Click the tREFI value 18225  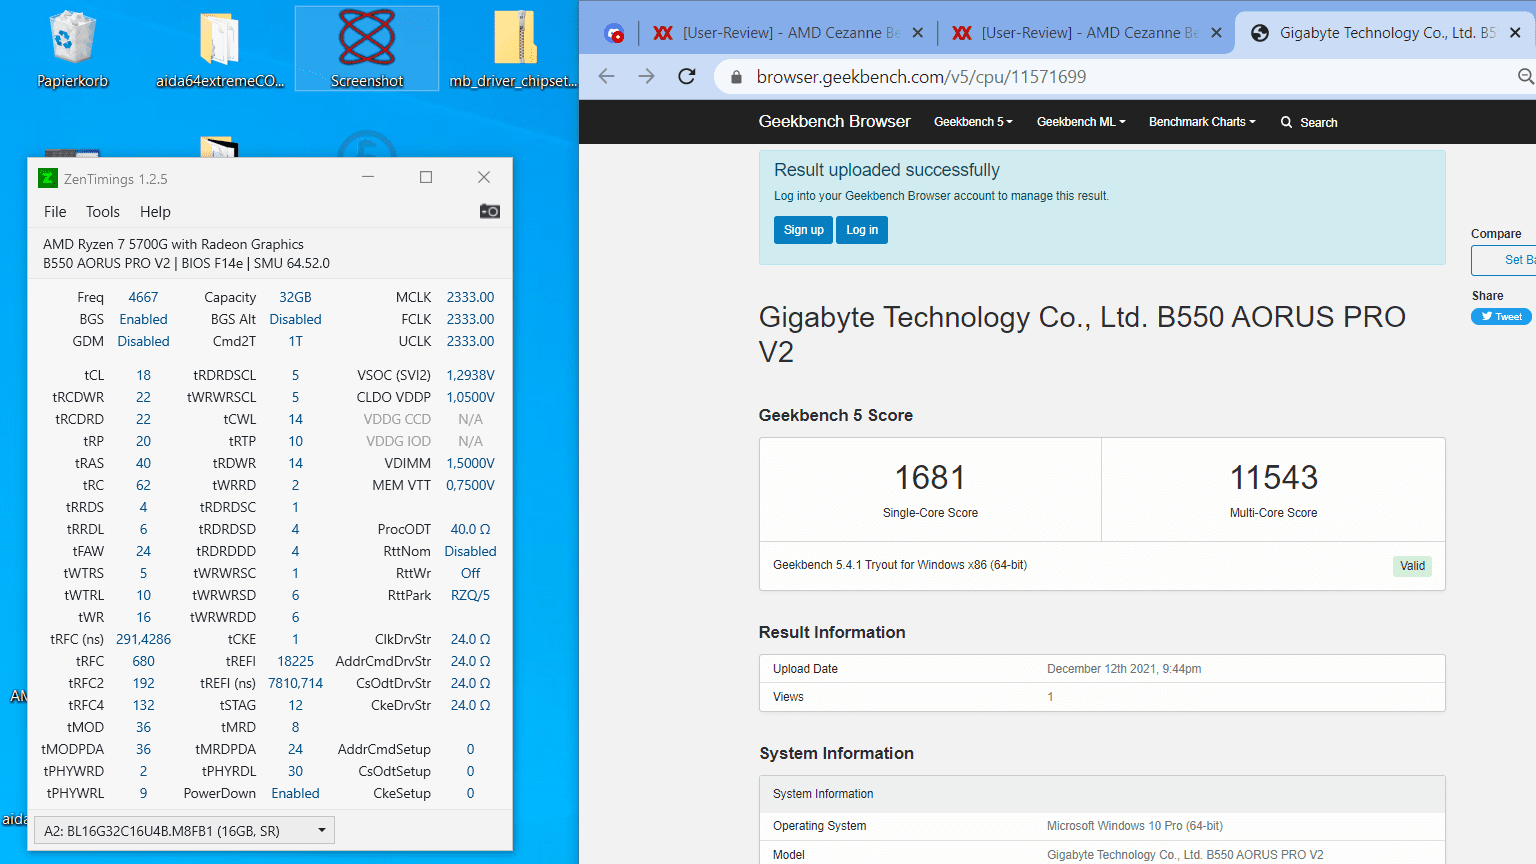[x=295, y=661]
